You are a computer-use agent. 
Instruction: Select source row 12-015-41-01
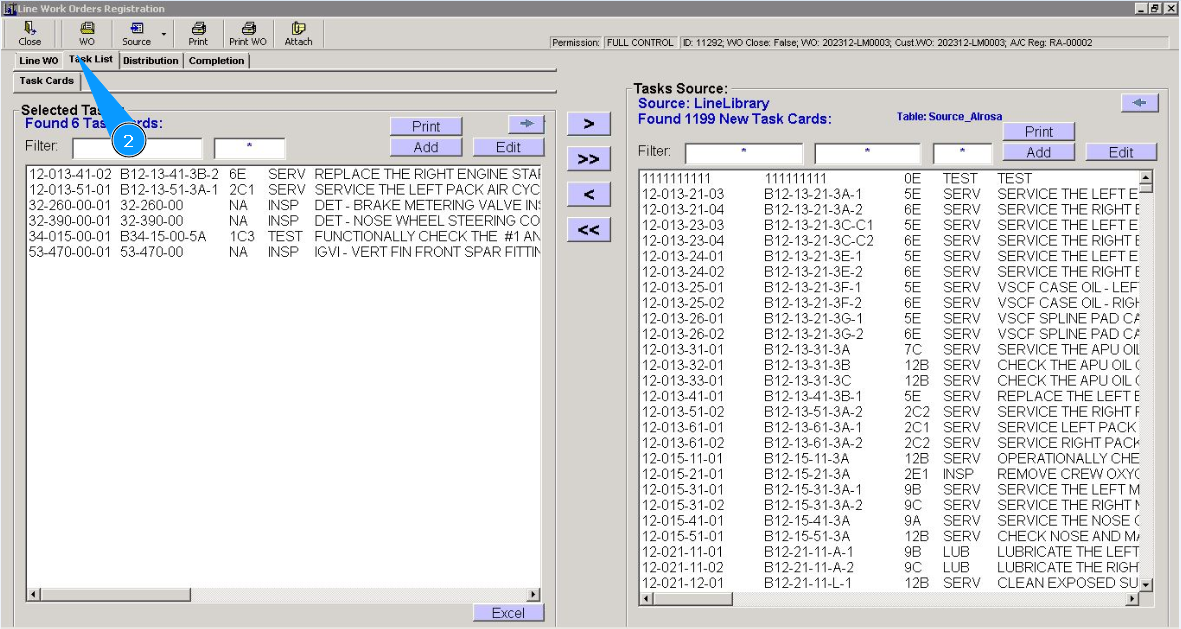click(x=890, y=521)
